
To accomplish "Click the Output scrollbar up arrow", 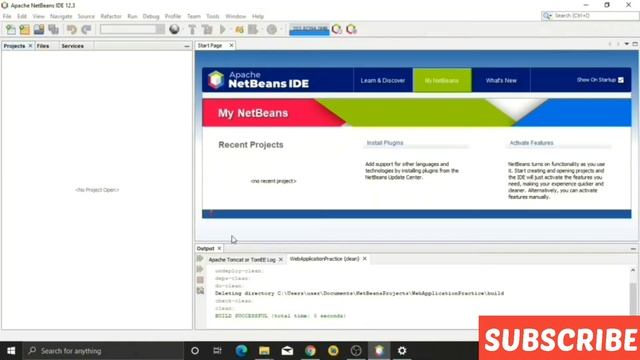I will pos(633,270).
